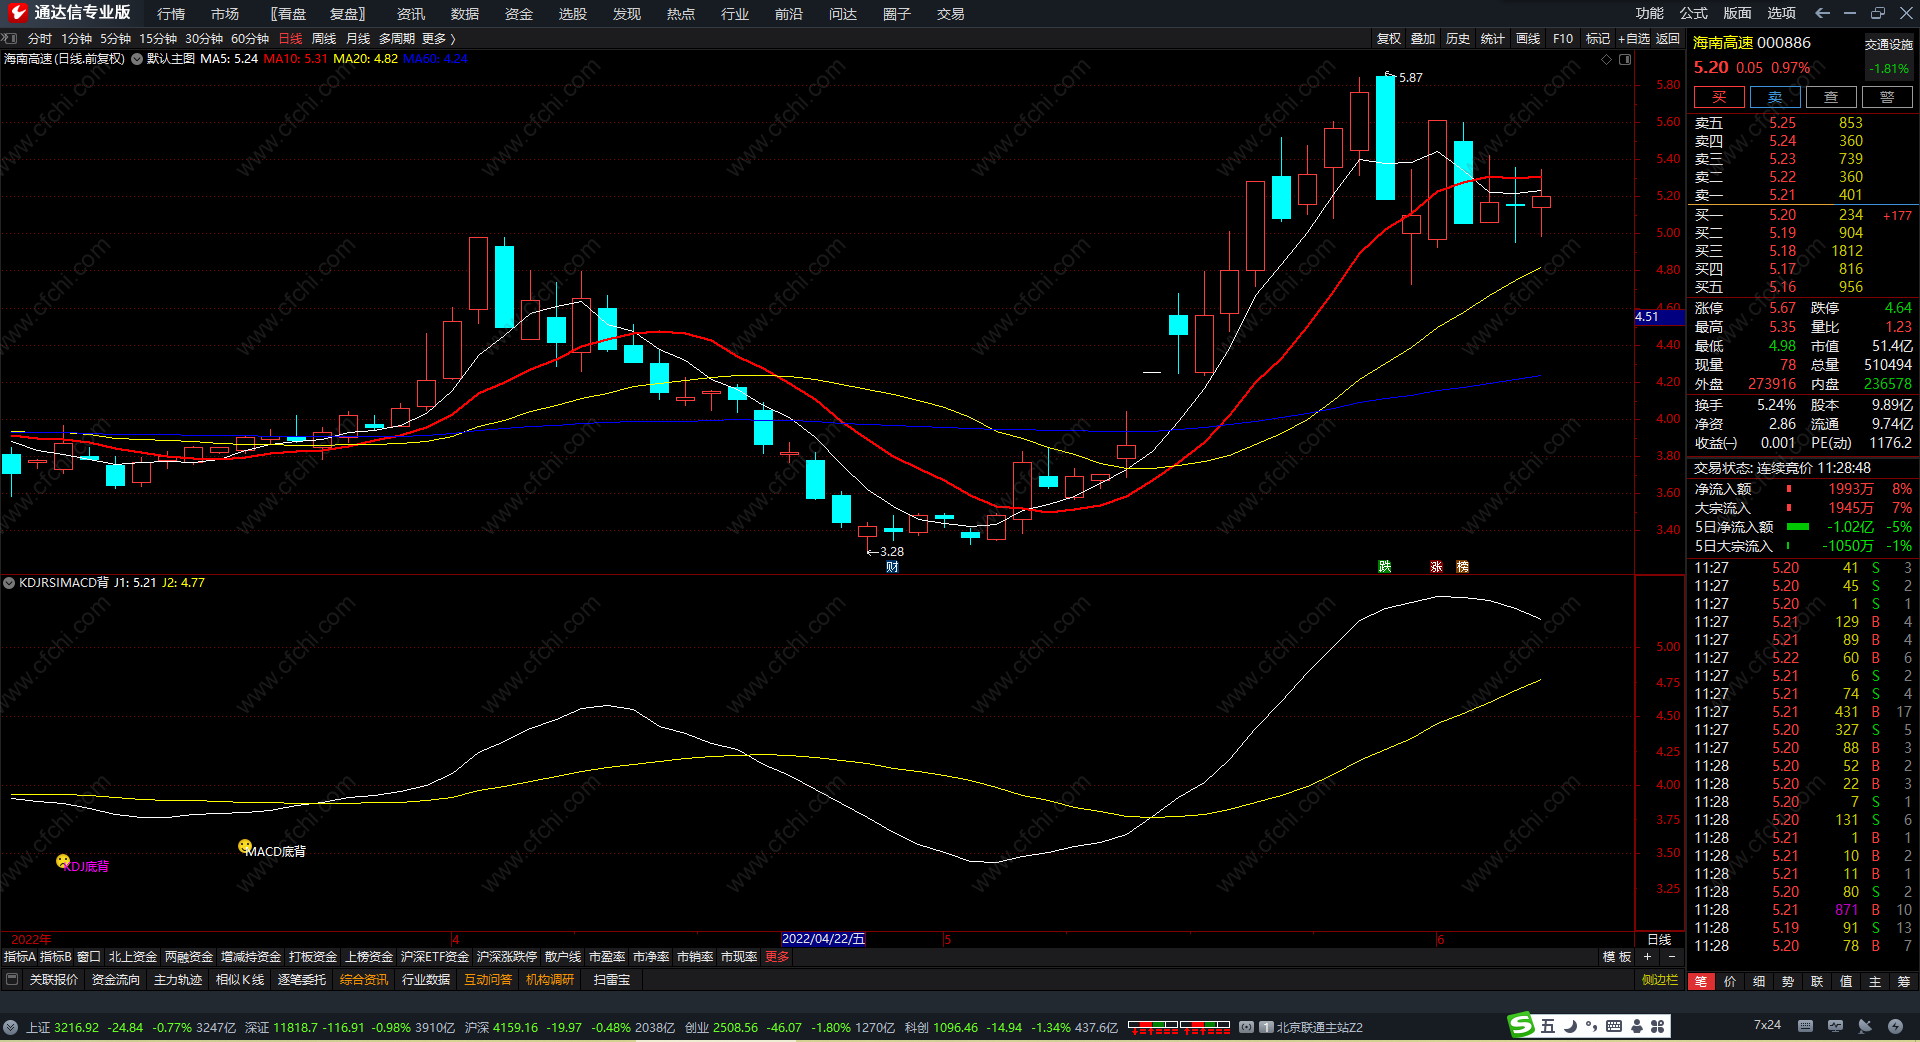Switch chart to 月线 monthly period
This screenshot has width=1920, height=1042.
tap(358, 38)
